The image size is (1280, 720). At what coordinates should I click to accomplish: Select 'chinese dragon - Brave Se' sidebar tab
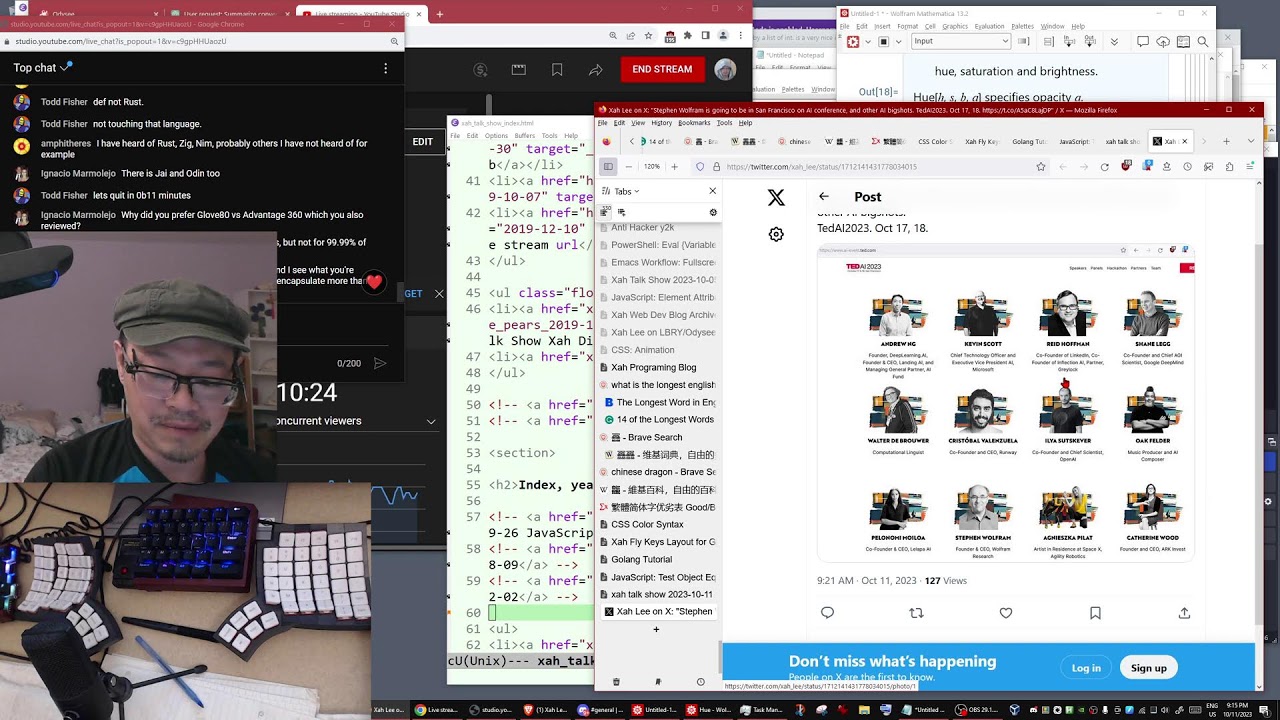[657, 472]
